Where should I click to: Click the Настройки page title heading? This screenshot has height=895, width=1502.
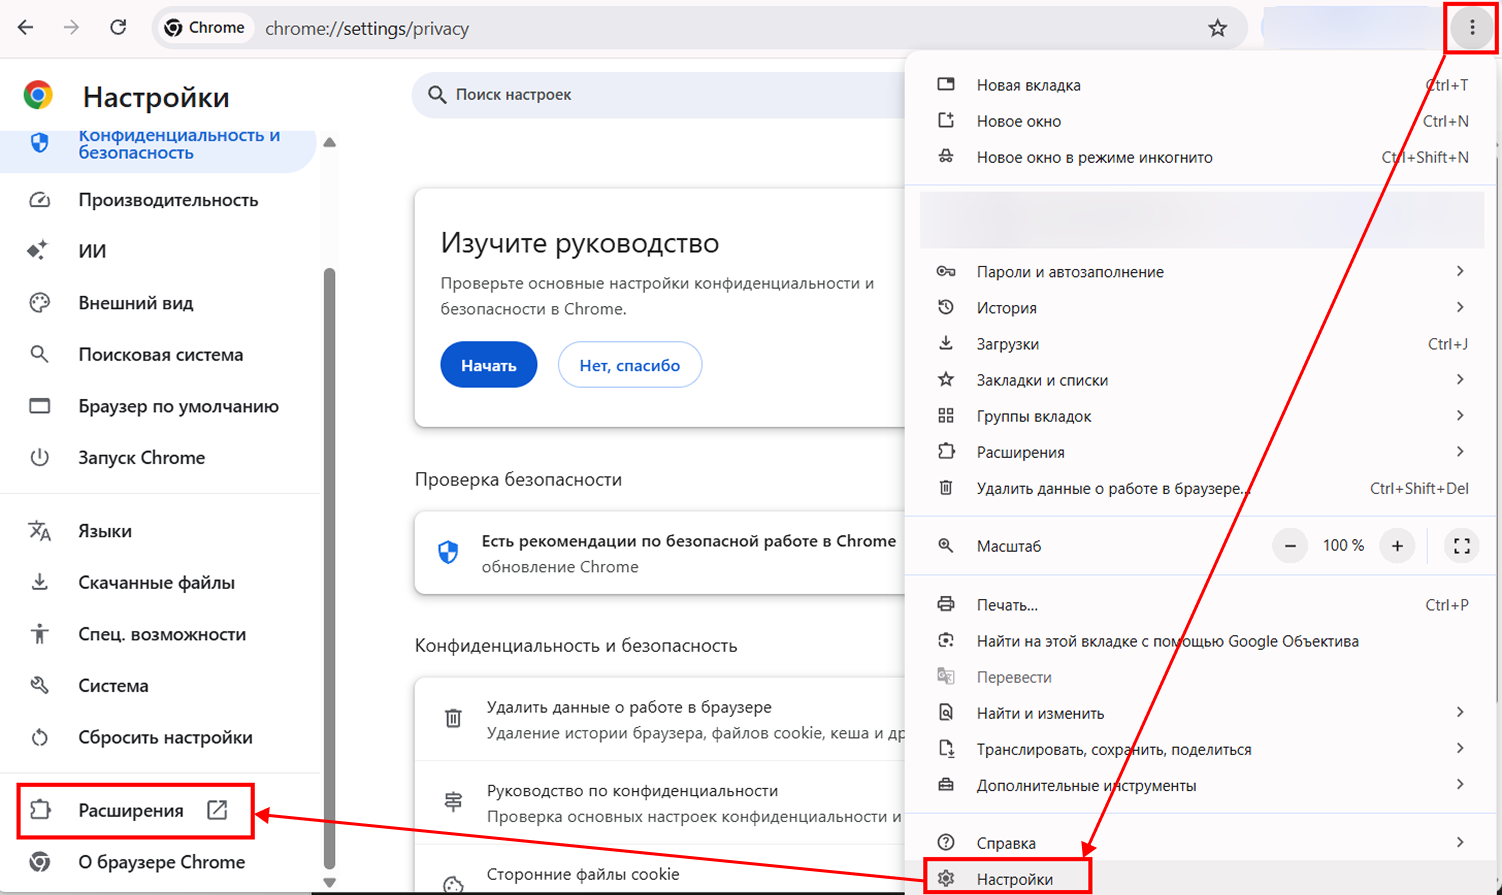156,97
